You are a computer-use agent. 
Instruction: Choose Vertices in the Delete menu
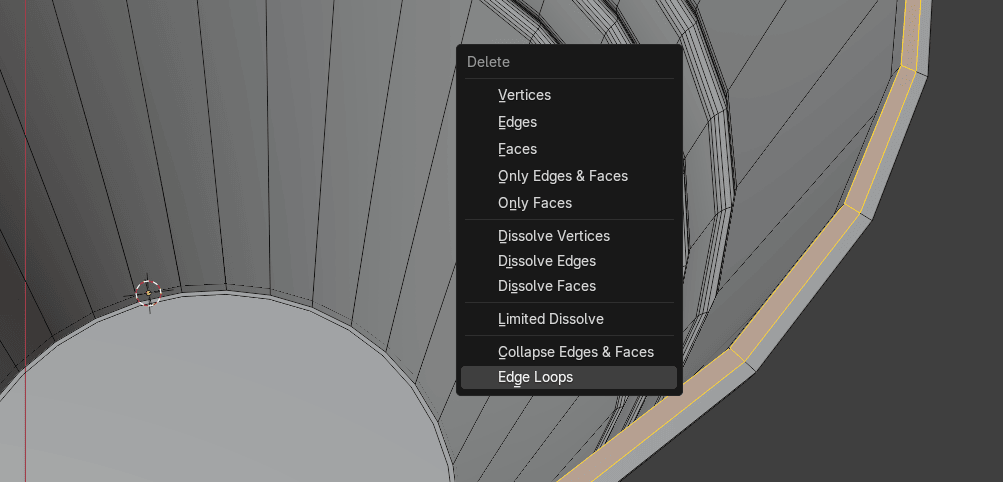pyautogui.click(x=524, y=95)
